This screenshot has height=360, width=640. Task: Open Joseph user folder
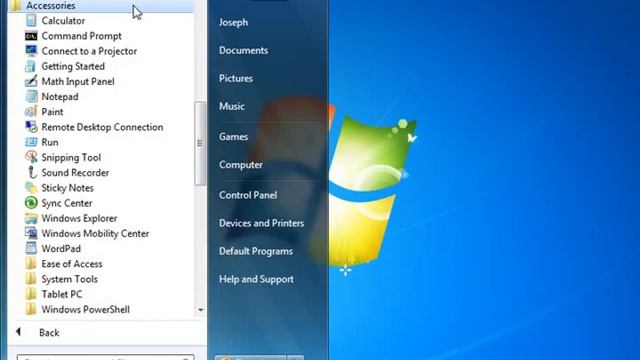[233, 22]
